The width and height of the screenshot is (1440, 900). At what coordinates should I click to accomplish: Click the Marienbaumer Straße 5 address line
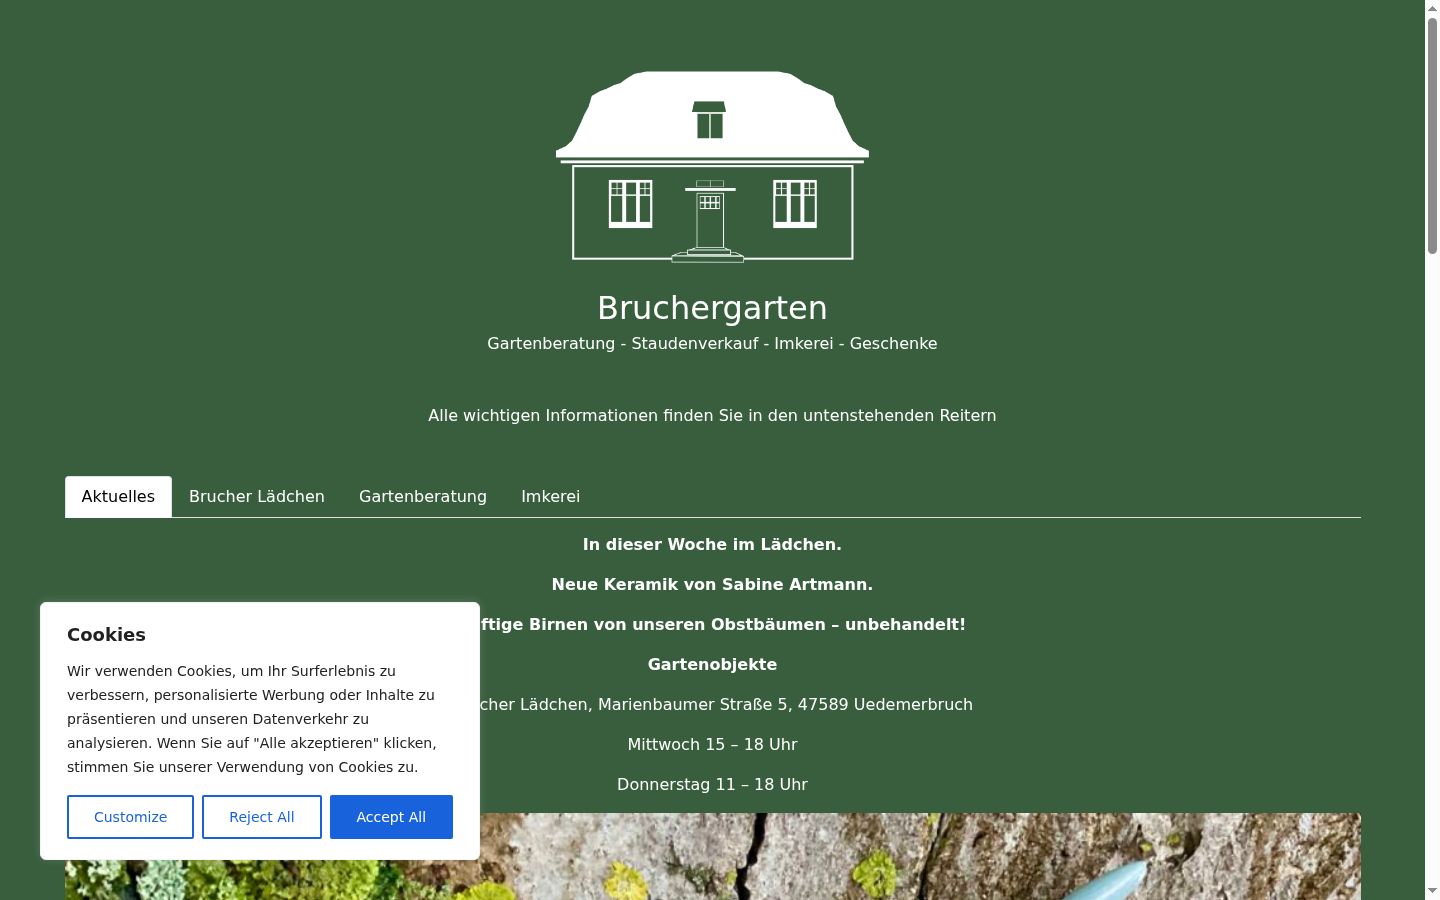[x=726, y=705]
